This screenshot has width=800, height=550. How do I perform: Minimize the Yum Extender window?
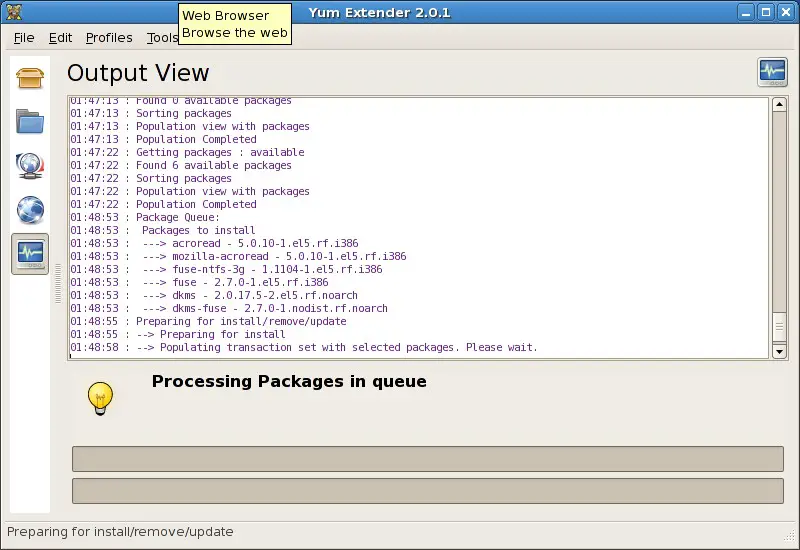(x=746, y=12)
